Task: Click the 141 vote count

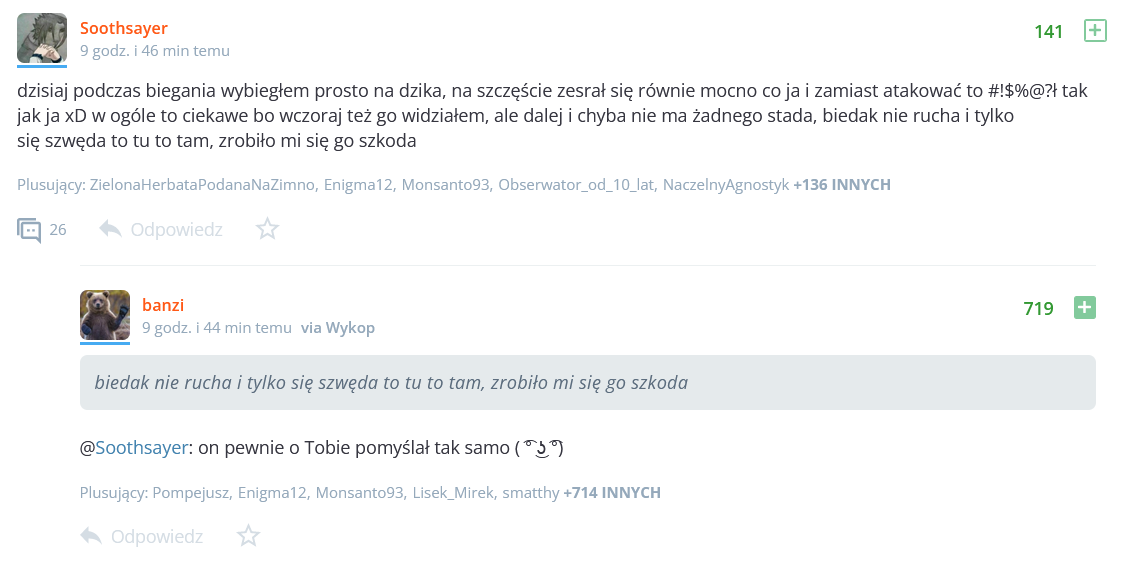Action: [x=1048, y=32]
